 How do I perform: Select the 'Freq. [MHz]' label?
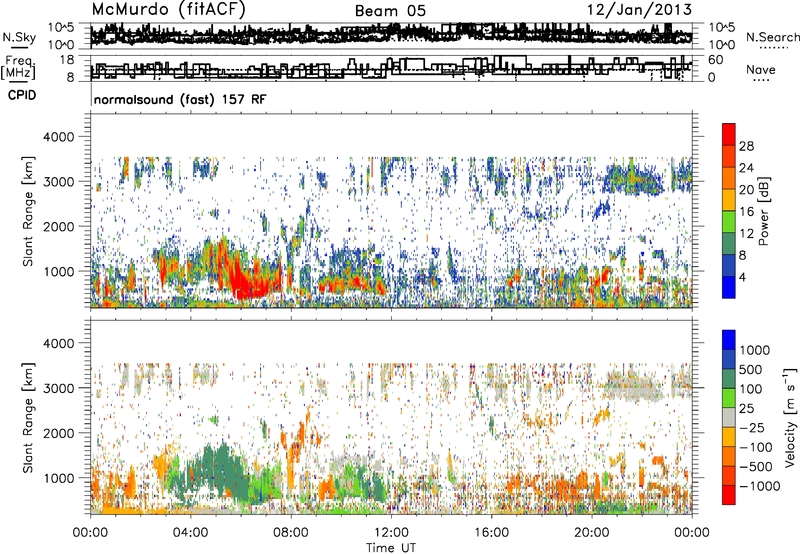tap(19, 68)
